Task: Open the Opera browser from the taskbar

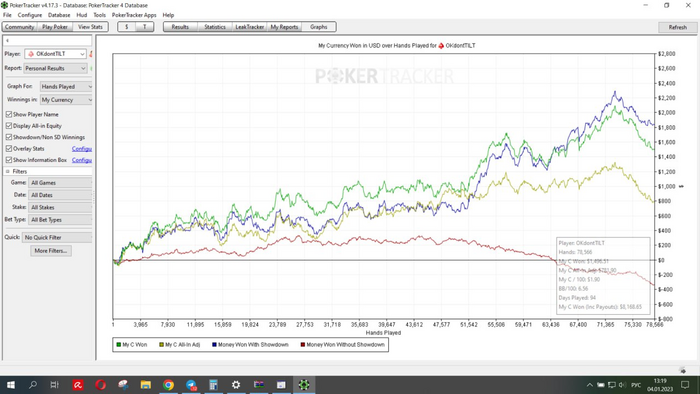Action: (x=100, y=385)
